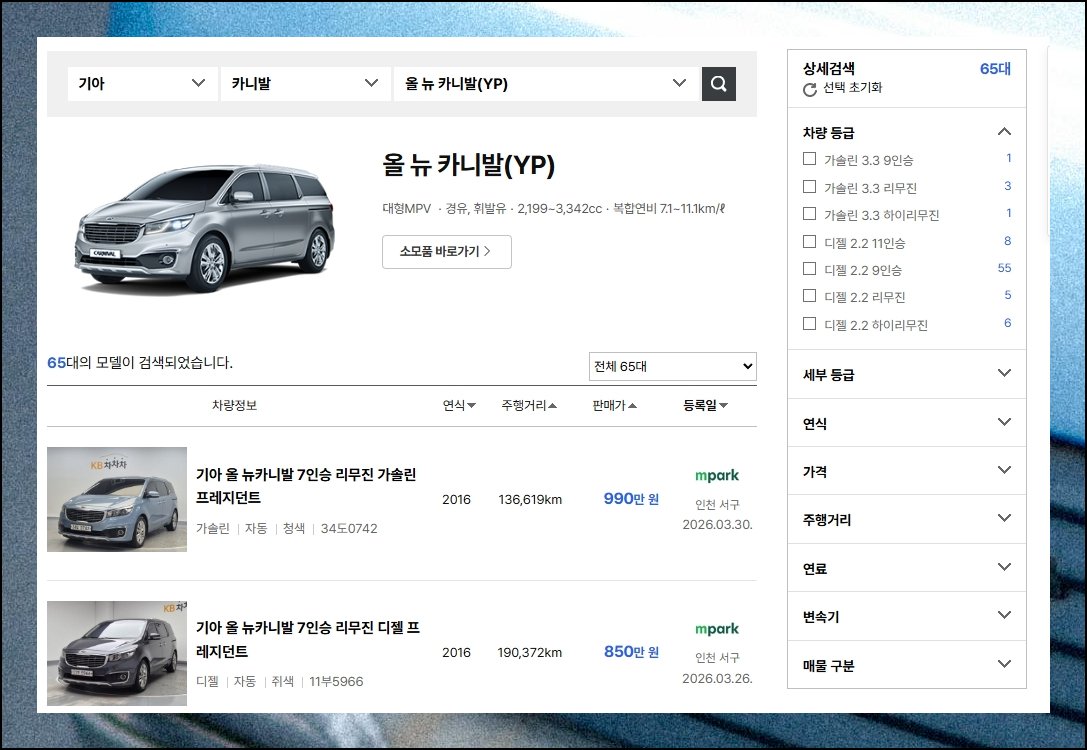Check the 디젤 2.2 하이리무진 checkbox
Viewport: 1087px width, 750px height.
pyautogui.click(x=809, y=323)
